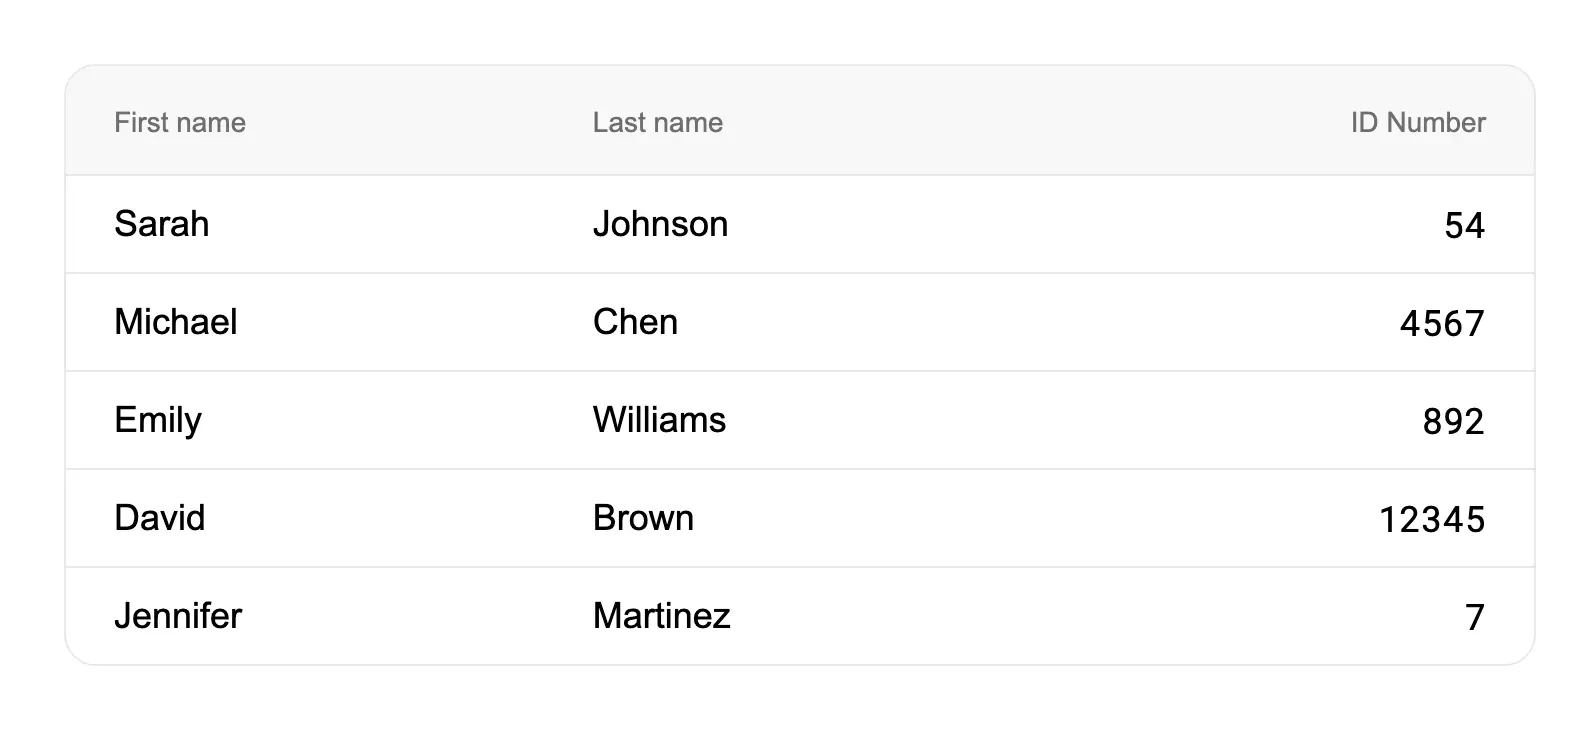
Task: Select the Sarah first name cell
Action: click(x=162, y=224)
